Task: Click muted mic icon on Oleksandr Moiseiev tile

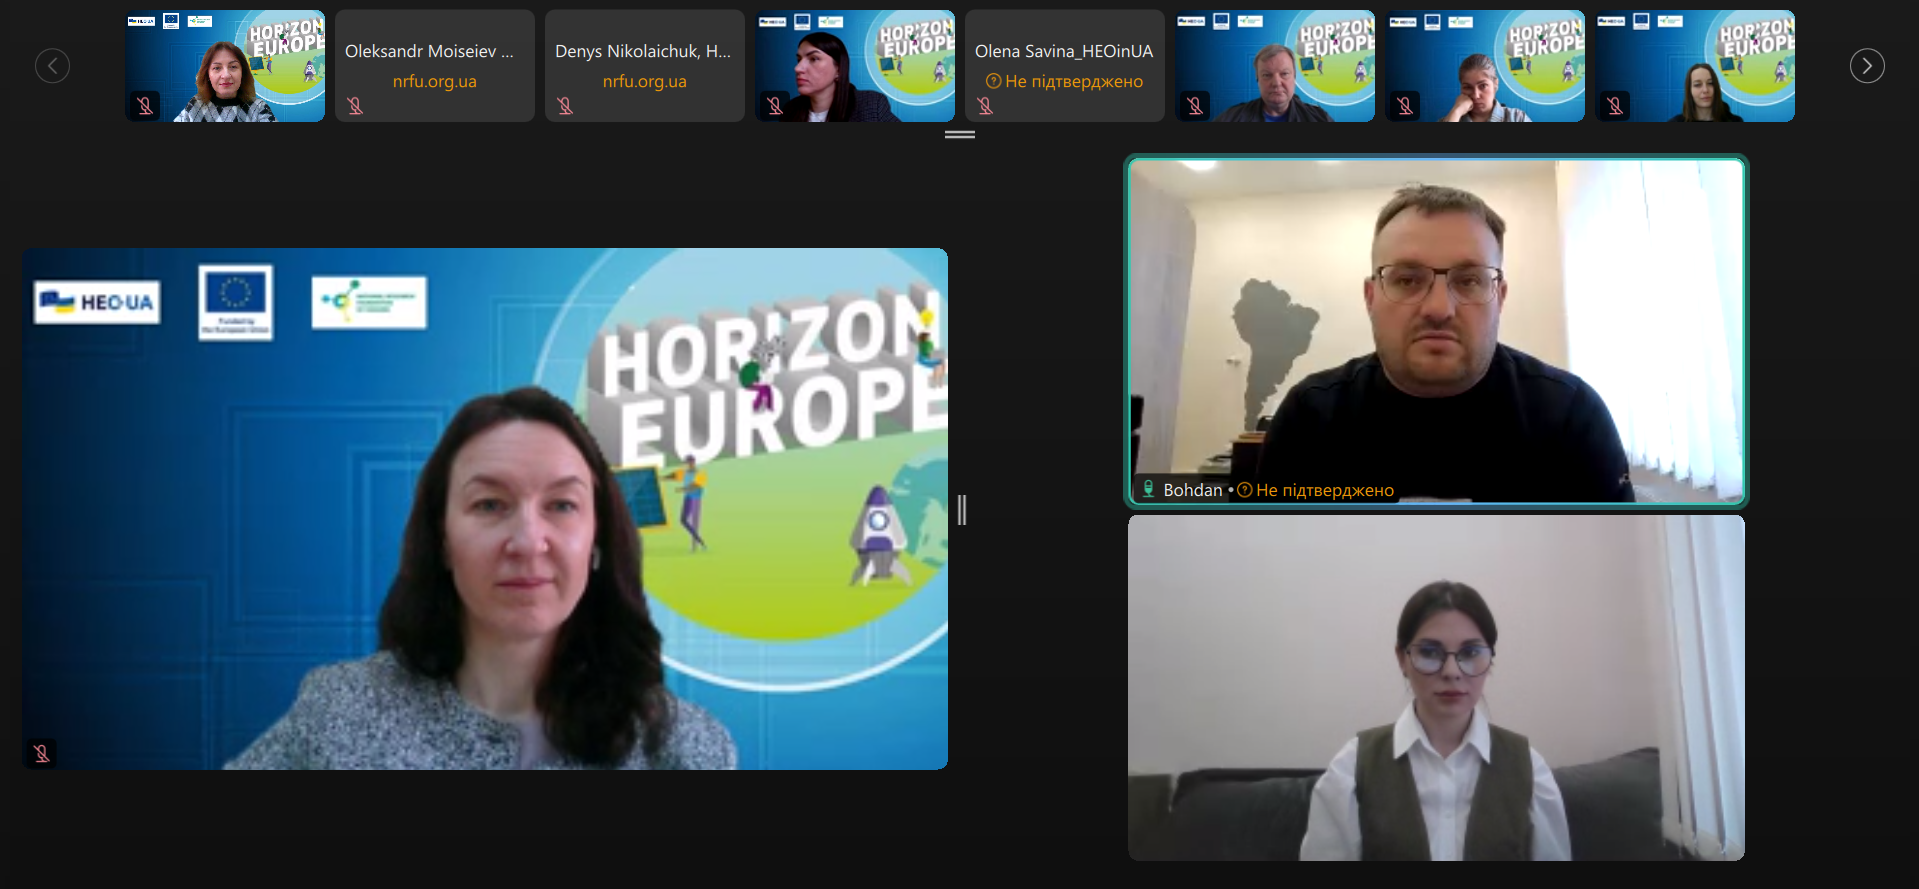Action: pyautogui.click(x=355, y=106)
